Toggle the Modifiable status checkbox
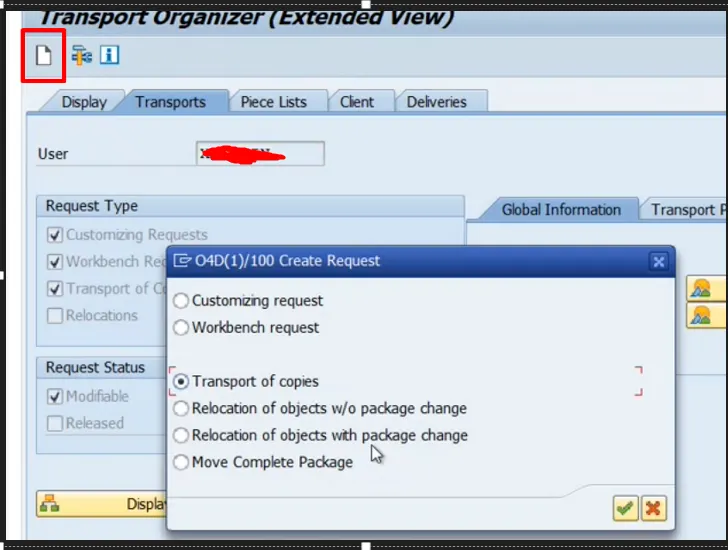 pyautogui.click(x=55, y=396)
